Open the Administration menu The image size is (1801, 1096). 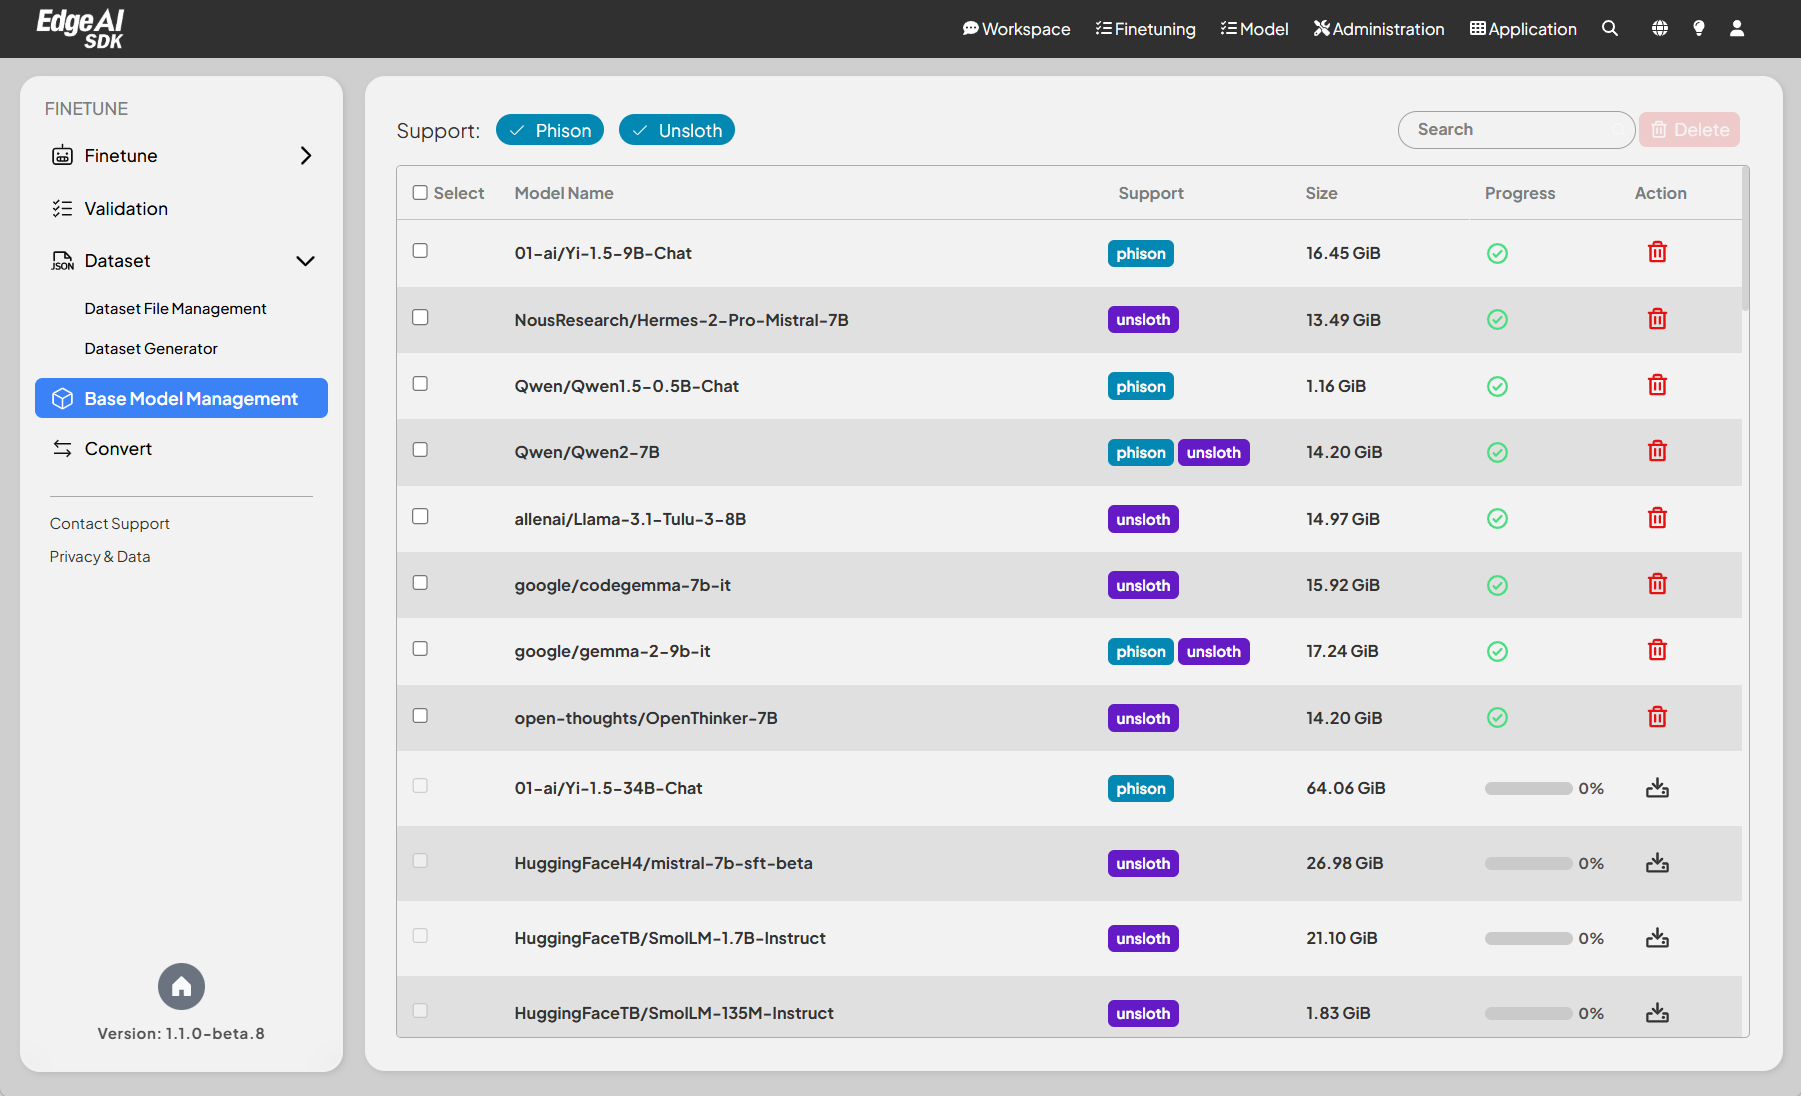[1378, 29]
